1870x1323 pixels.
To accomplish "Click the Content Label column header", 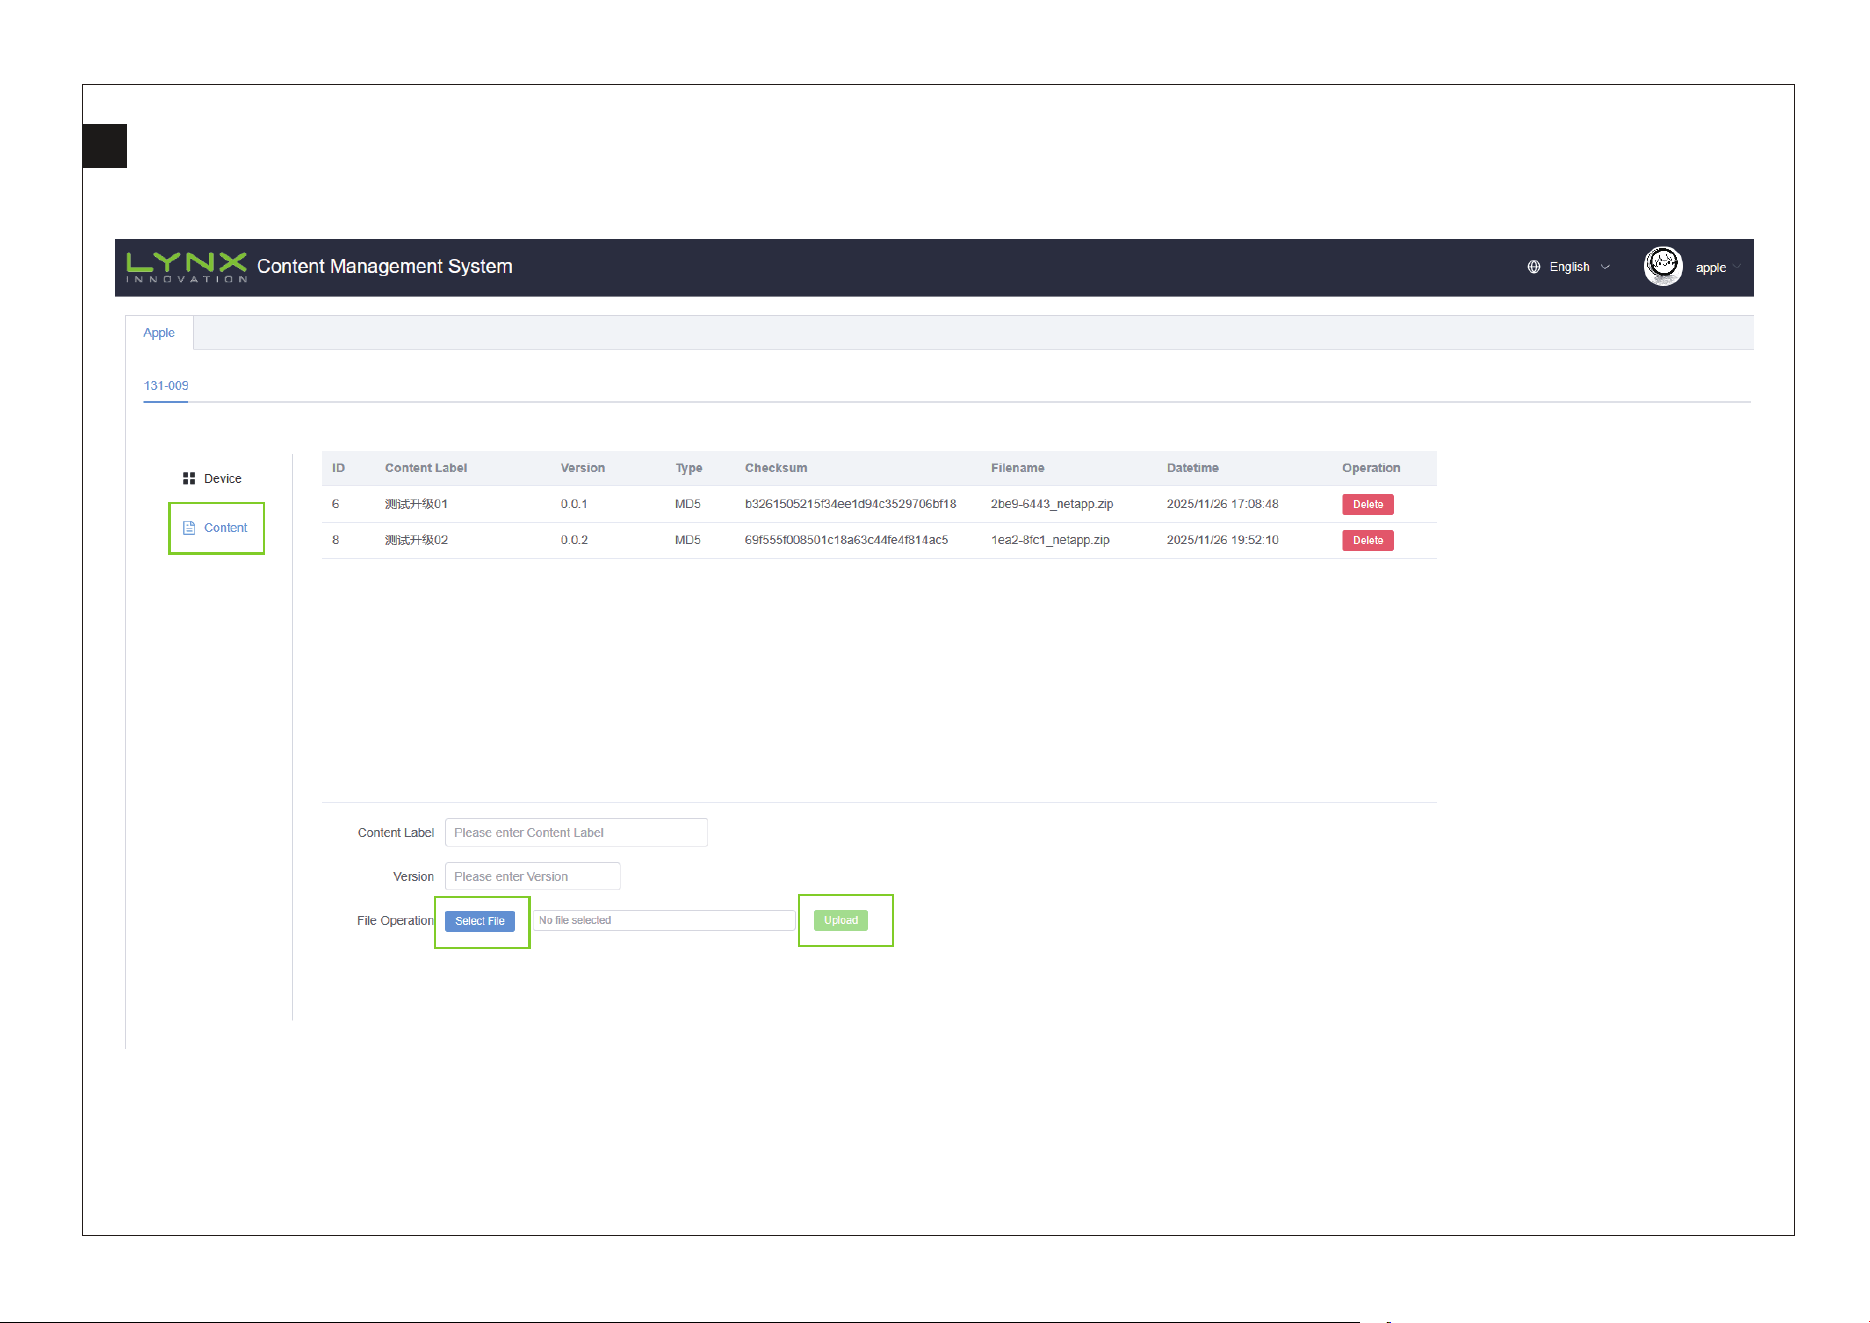I will tap(426, 468).
